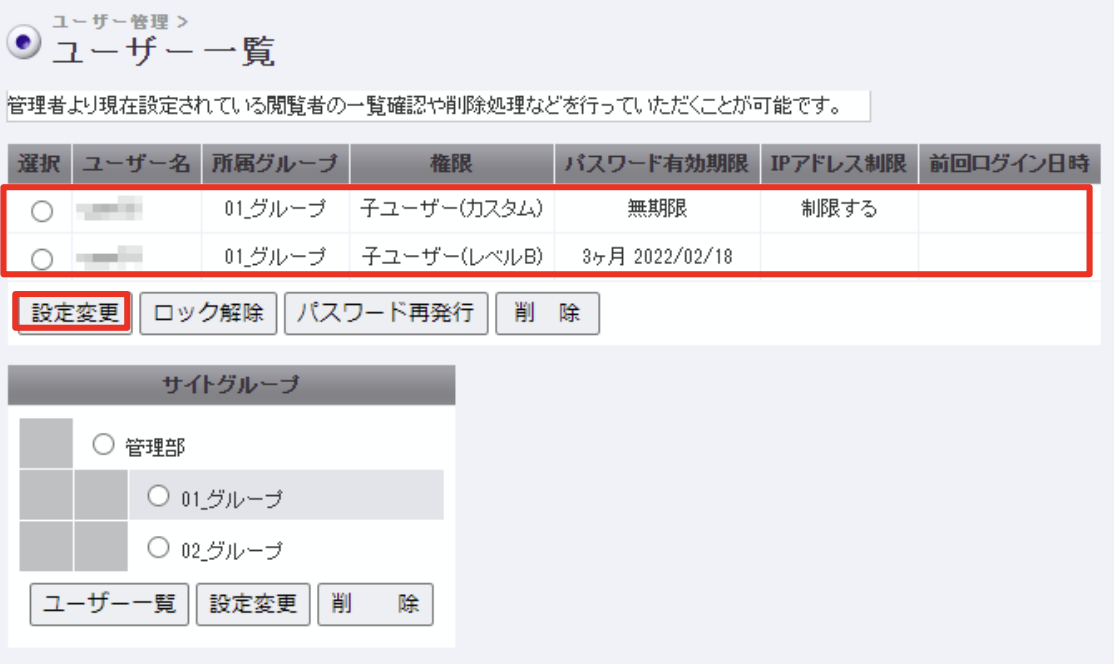This screenshot has height=664, width=1114.
Task: Click the パスワード再発行 button
Action: 386,313
